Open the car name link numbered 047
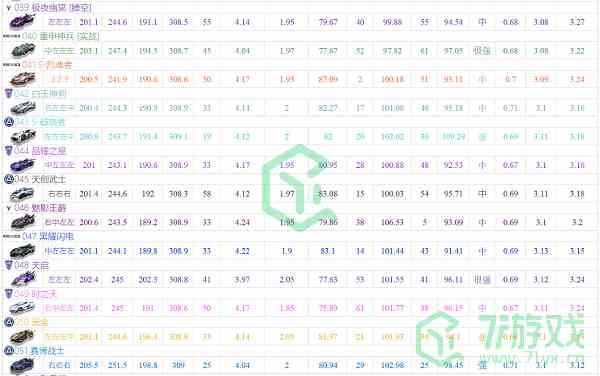The height and width of the screenshot is (376, 600). coord(48,236)
